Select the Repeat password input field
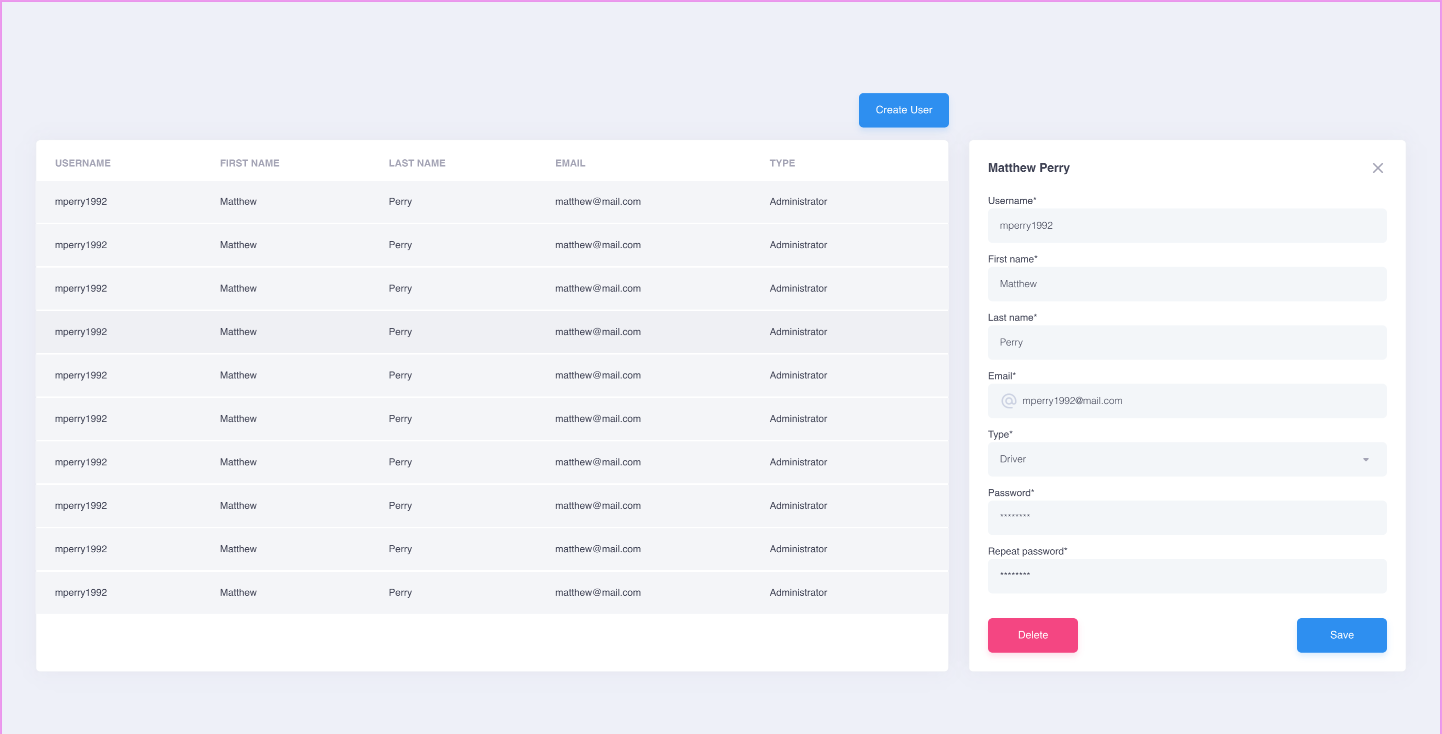This screenshot has width=1442, height=734. point(1187,576)
